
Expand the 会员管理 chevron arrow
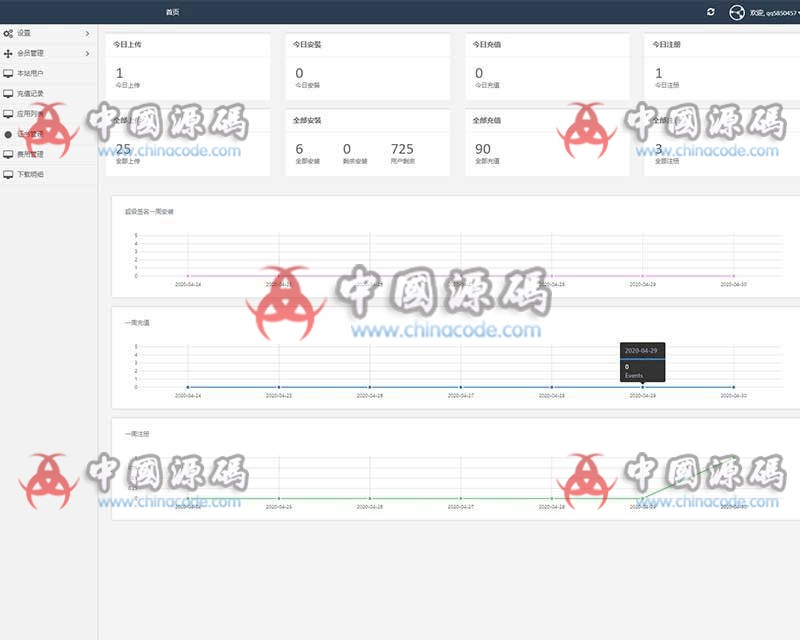88,53
